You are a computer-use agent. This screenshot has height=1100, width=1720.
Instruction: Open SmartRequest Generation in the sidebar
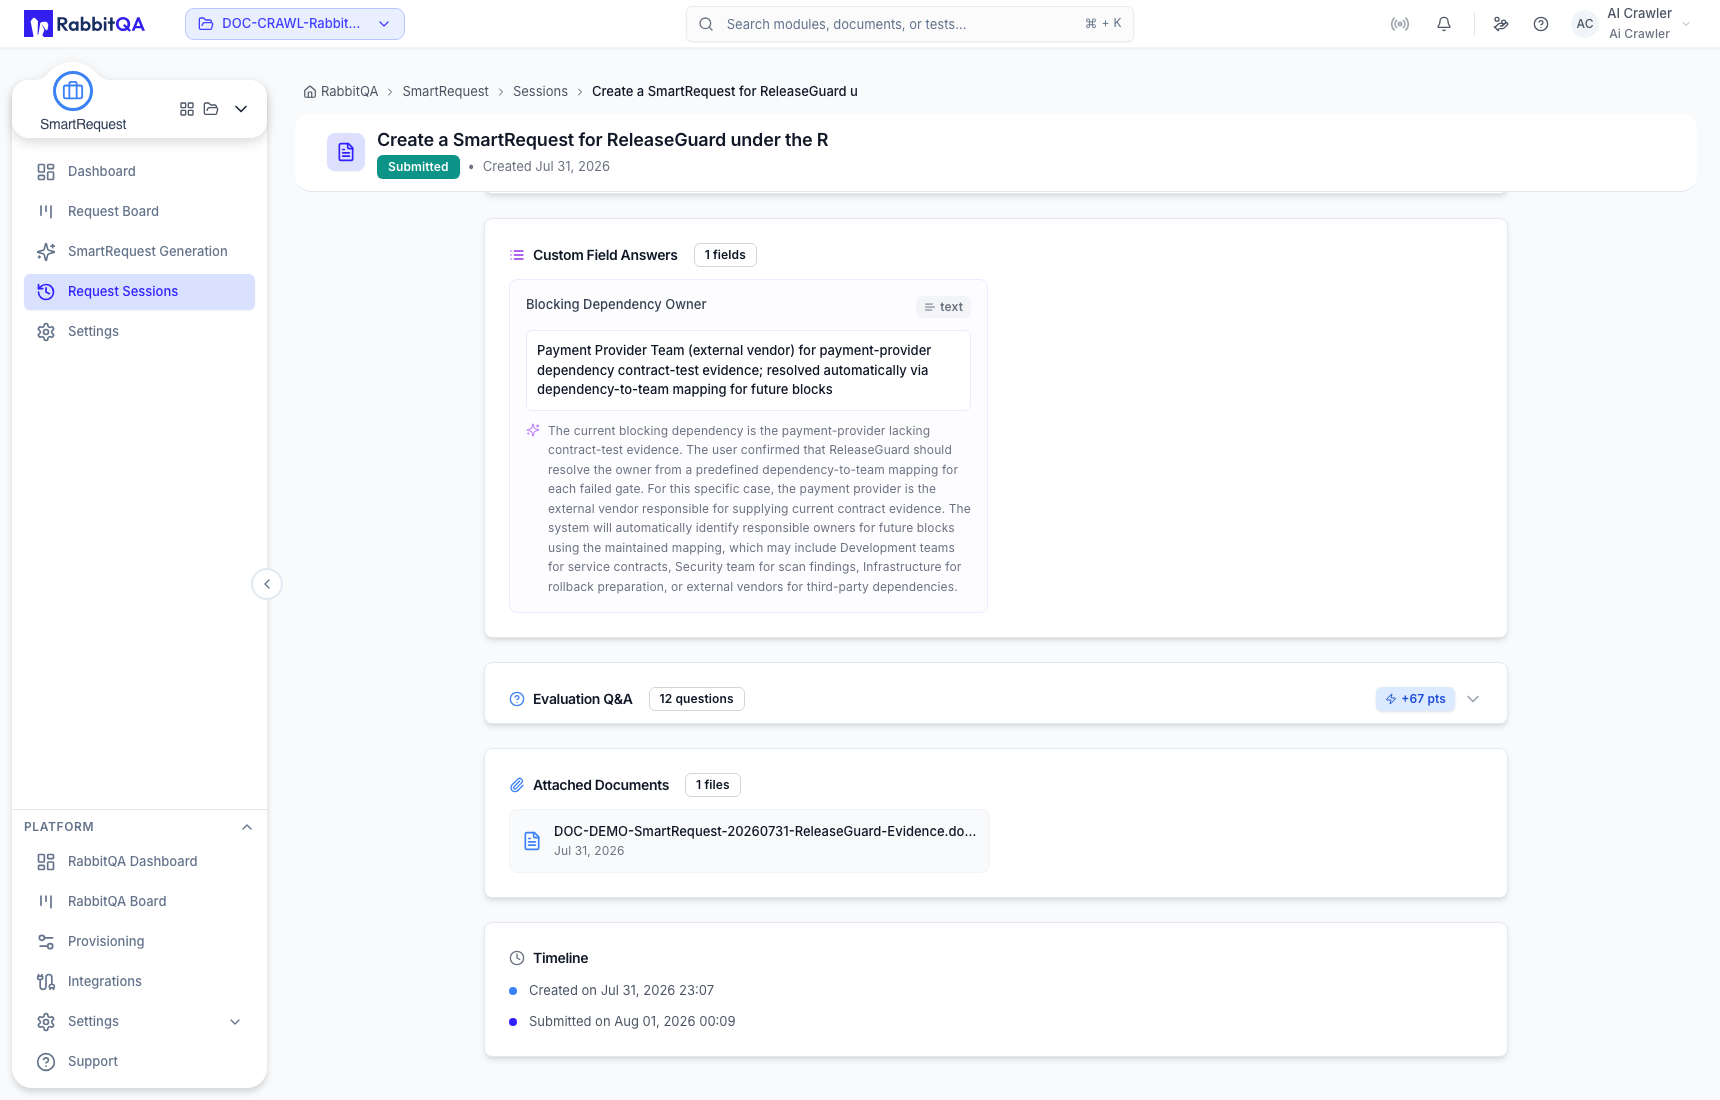pyautogui.click(x=139, y=252)
